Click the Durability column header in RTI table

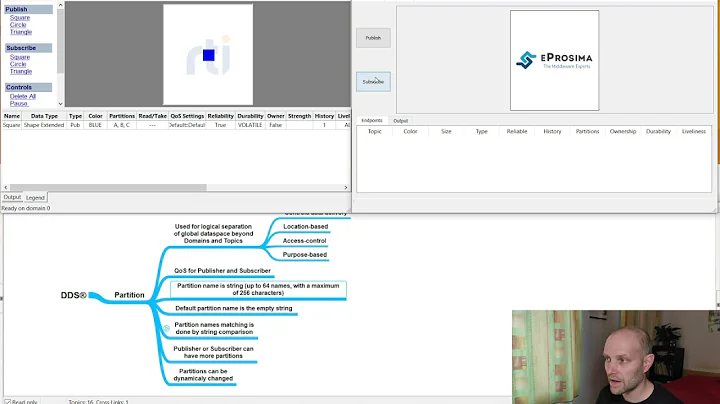click(x=250, y=116)
